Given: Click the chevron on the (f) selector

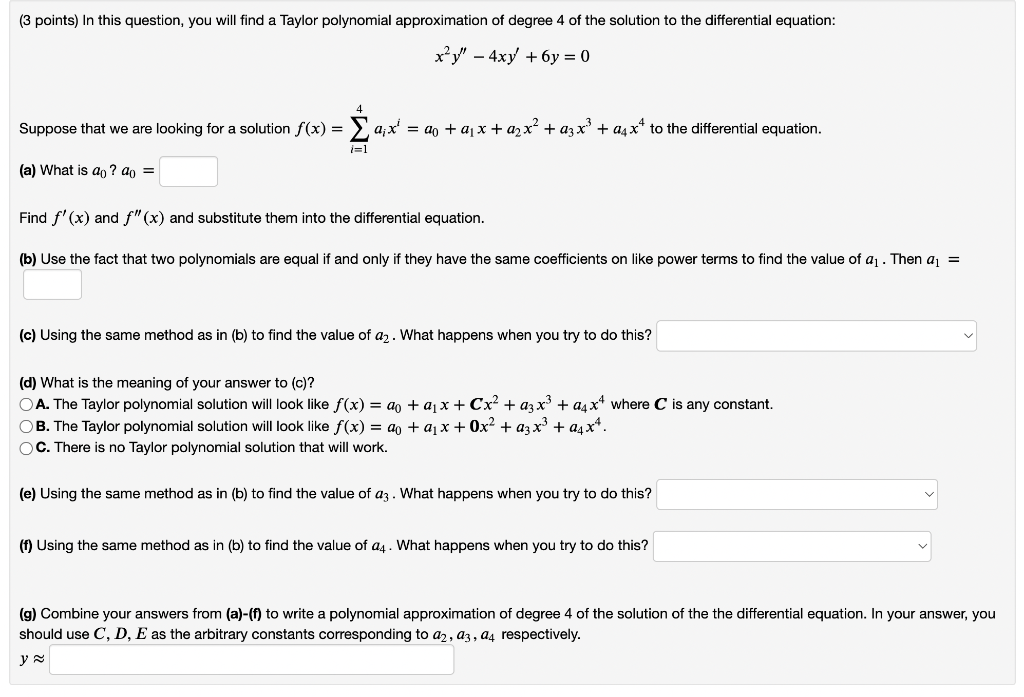Looking at the screenshot, I should pyautogui.click(x=920, y=545).
